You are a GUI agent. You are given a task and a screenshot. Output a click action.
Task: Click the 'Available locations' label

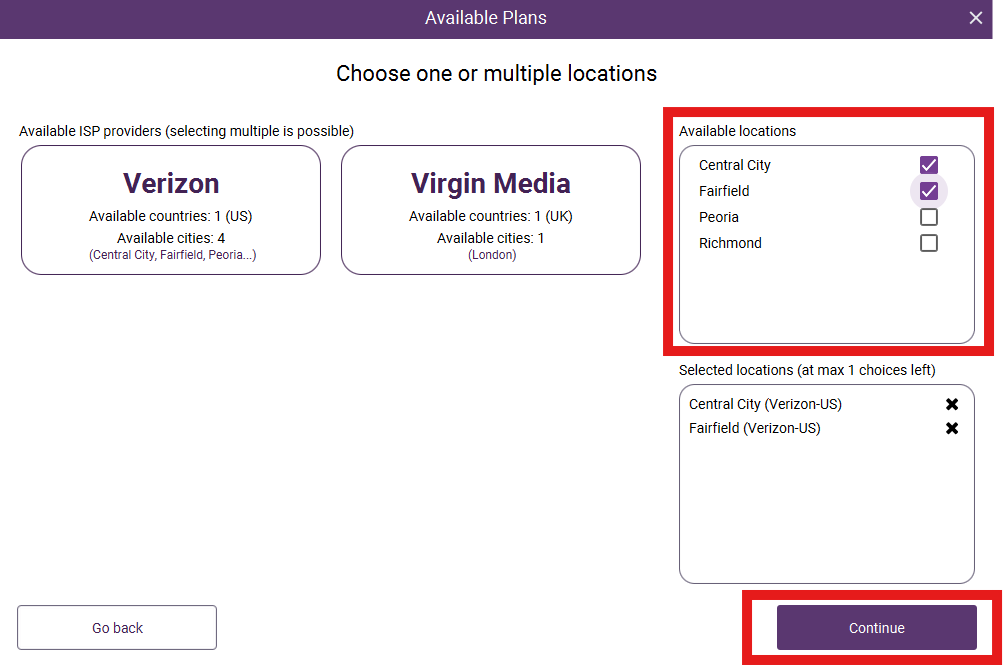[737, 131]
